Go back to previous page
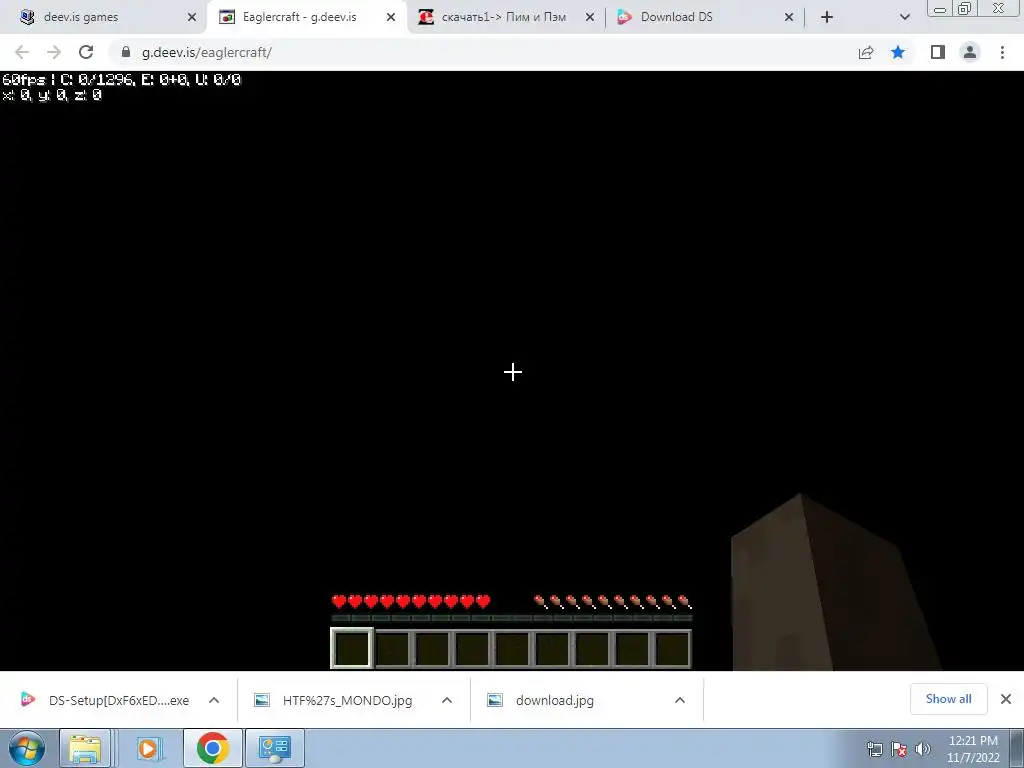Image resolution: width=1024 pixels, height=768 pixels. tap(22, 52)
